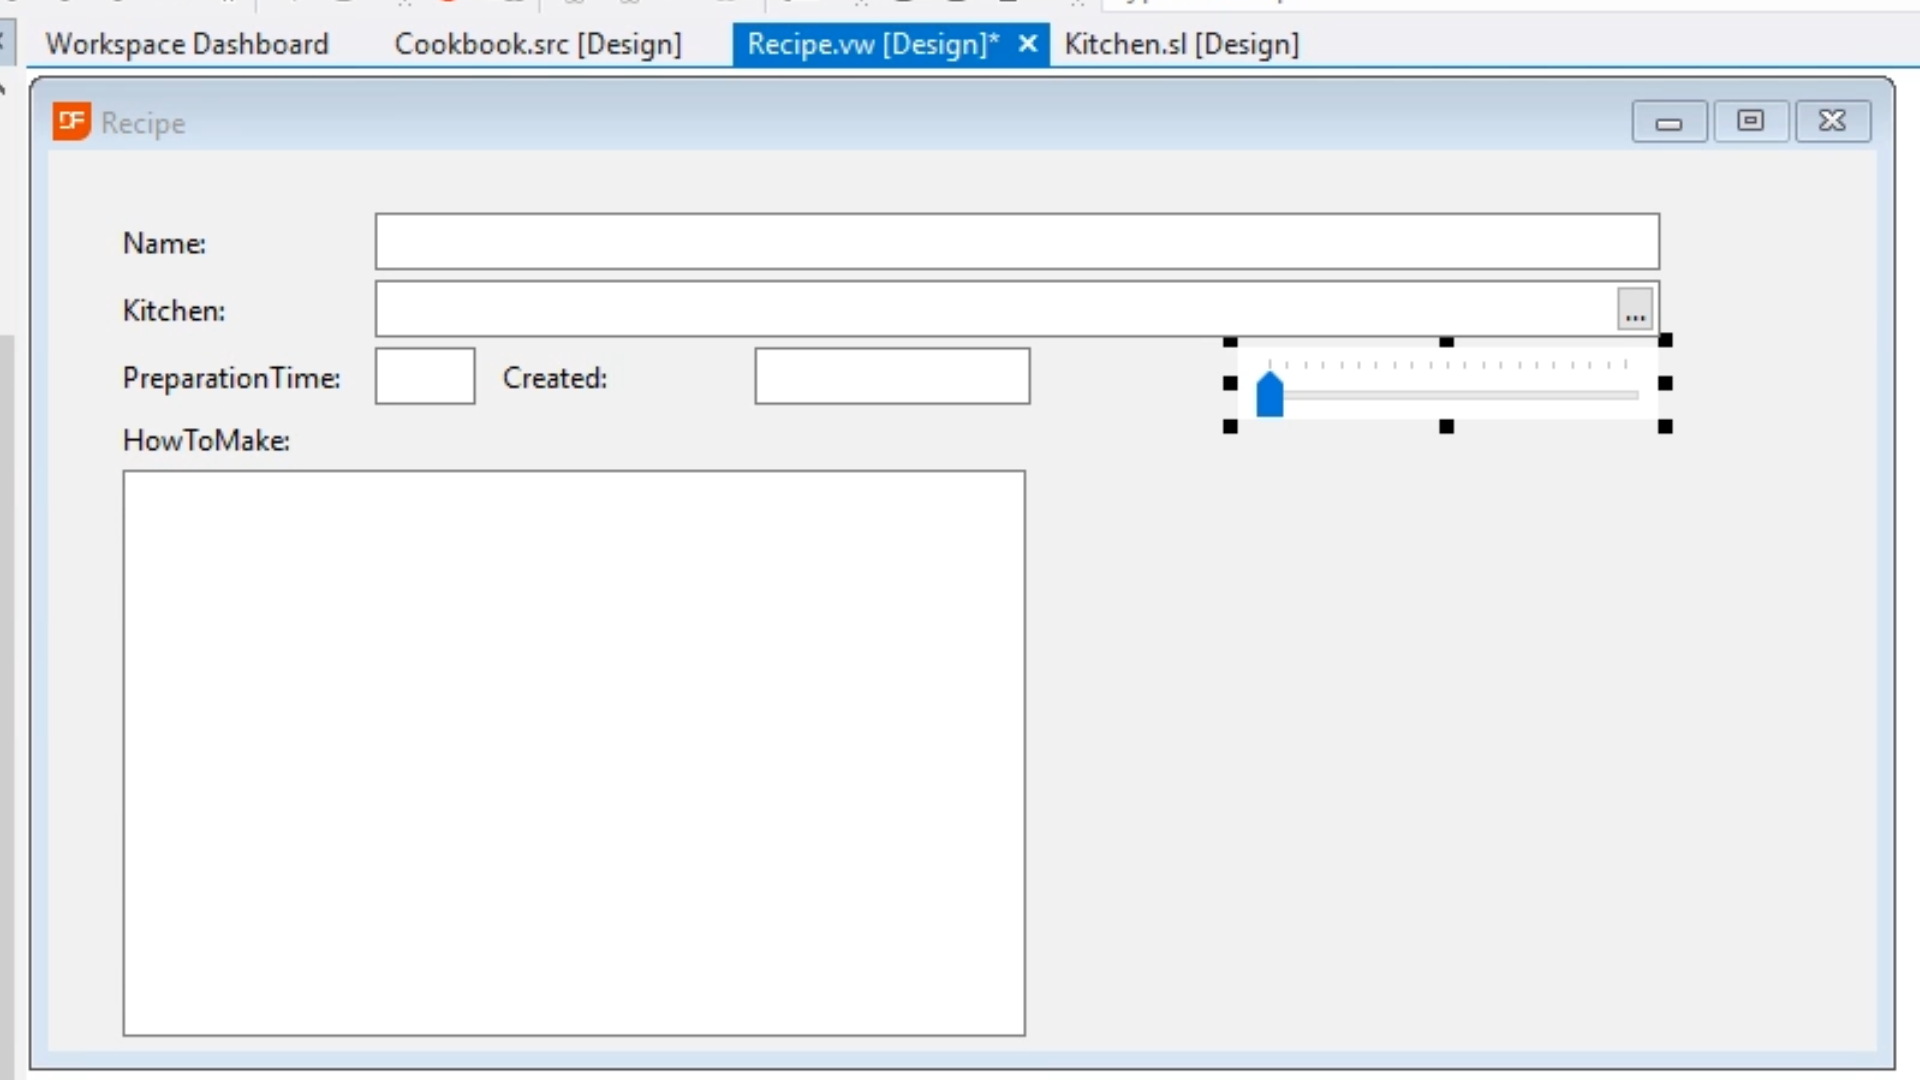Close the Recipe.vw design tab

coord(1027,43)
